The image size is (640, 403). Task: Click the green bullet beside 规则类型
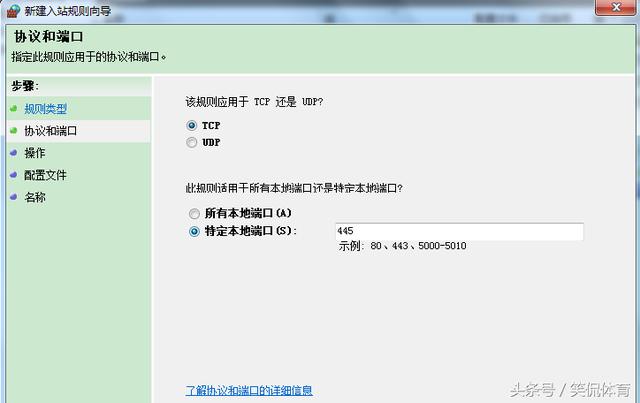pyautogui.click(x=14, y=109)
